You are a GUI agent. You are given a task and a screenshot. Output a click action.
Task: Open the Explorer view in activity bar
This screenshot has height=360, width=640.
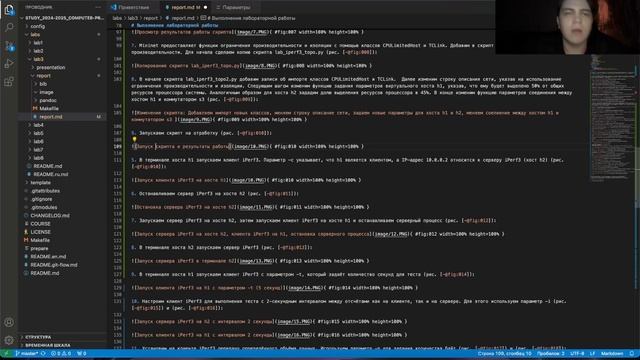(9, 9)
